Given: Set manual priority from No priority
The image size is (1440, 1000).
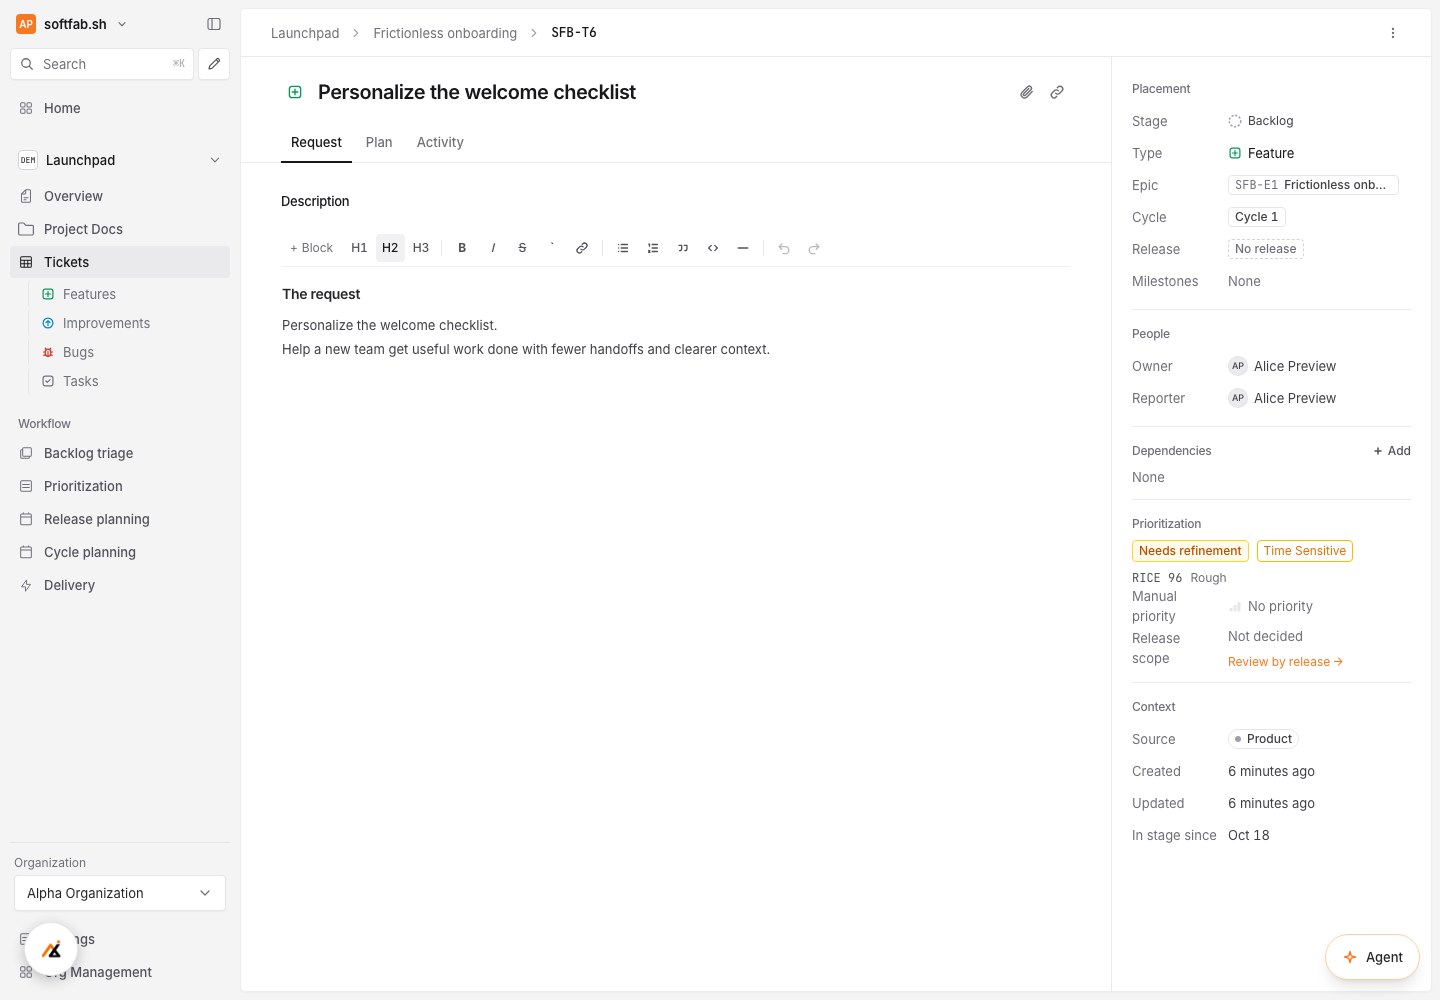Looking at the screenshot, I should (1271, 606).
